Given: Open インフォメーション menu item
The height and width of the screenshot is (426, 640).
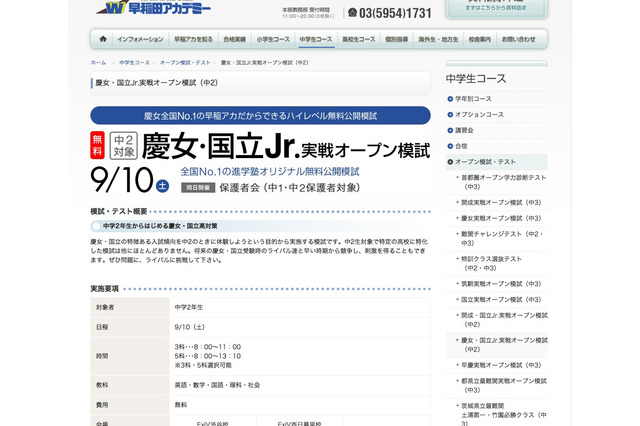Looking at the screenshot, I should click(140, 40).
